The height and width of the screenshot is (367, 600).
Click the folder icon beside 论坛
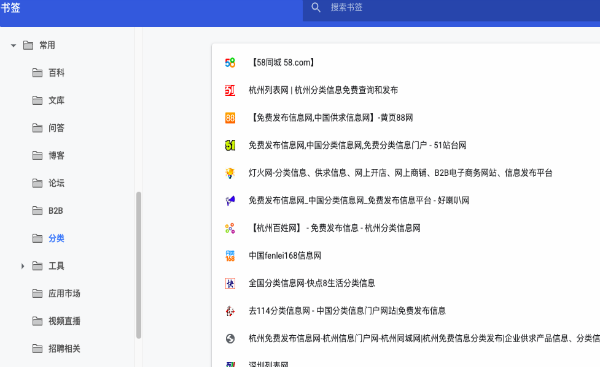[37, 183]
